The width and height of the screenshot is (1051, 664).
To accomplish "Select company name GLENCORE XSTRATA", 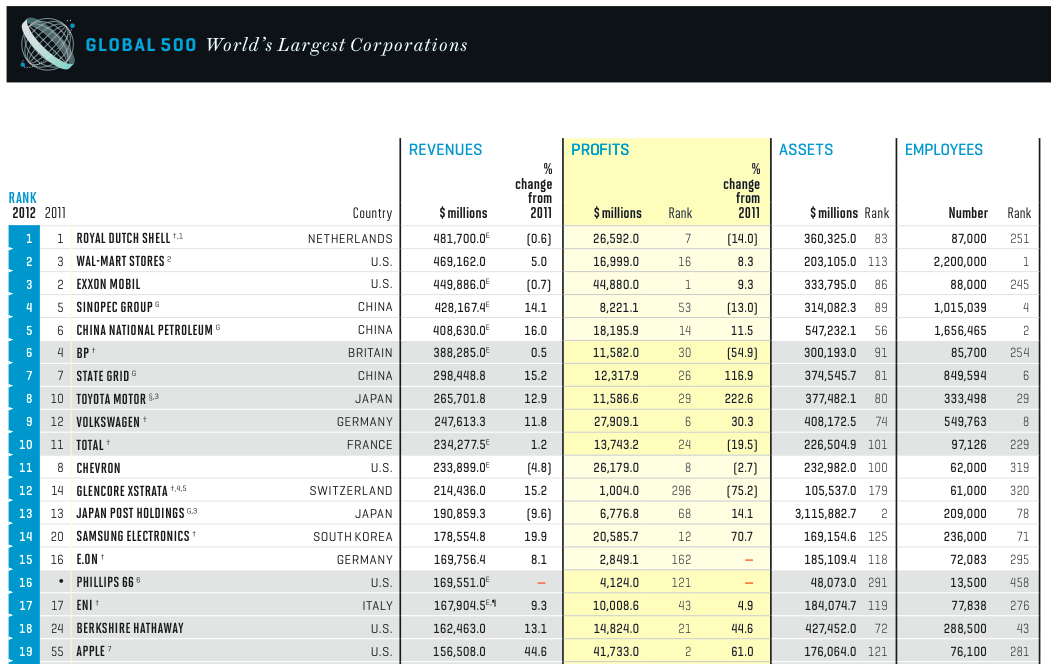I will point(122,491).
